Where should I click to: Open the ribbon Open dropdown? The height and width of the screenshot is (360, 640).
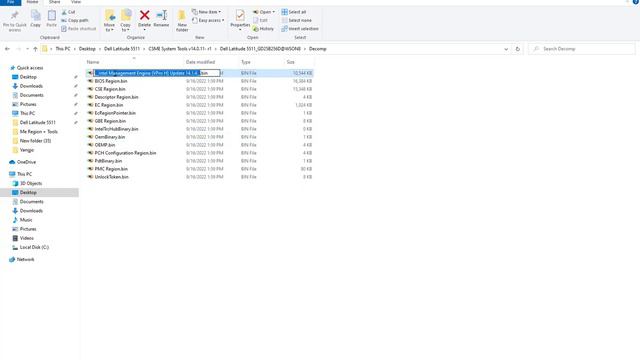pyautogui.click(x=264, y=12)
